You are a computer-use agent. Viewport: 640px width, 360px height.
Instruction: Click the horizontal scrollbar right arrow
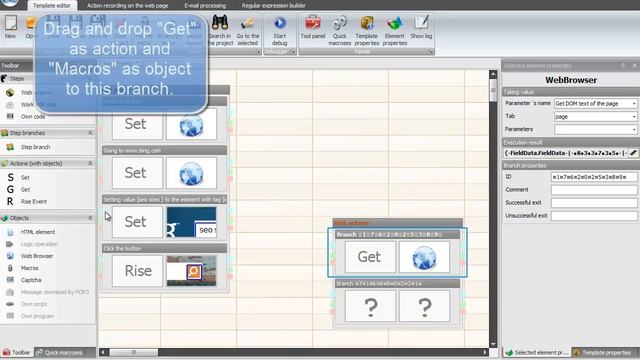click(485, 352)
